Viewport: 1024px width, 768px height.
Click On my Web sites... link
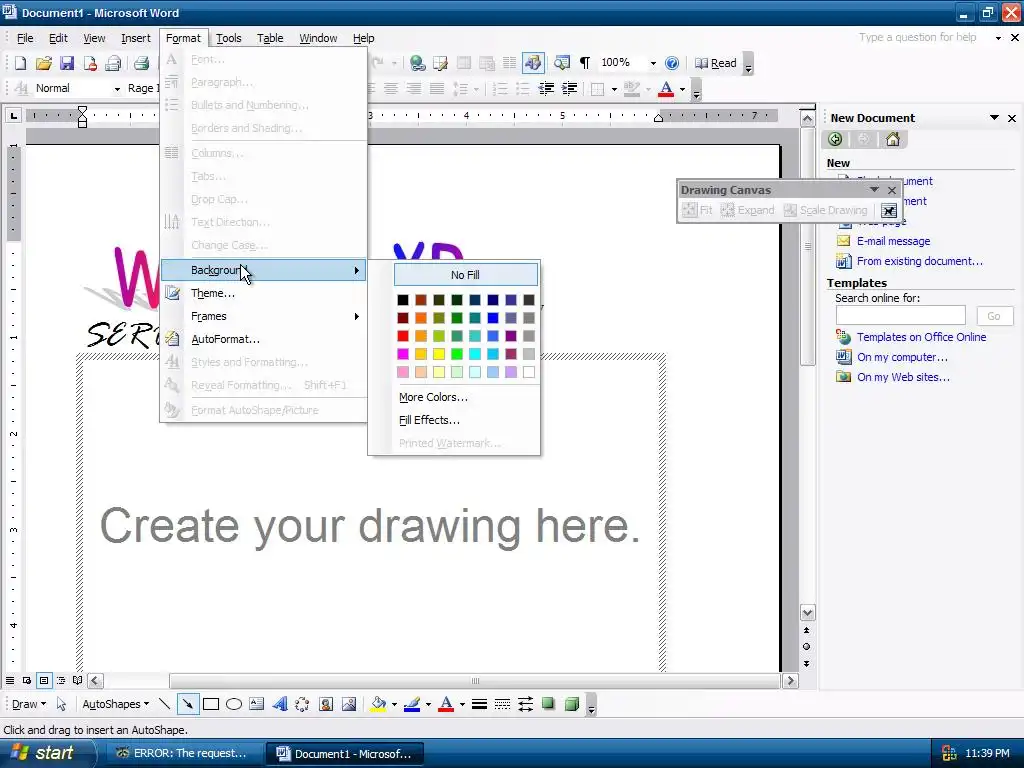[903, 377]
